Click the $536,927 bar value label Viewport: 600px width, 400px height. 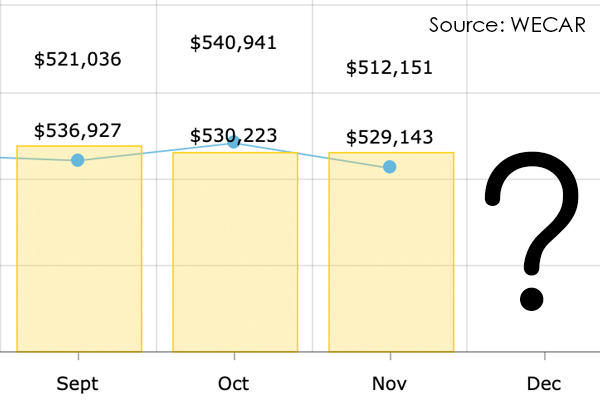pos(78,130)
